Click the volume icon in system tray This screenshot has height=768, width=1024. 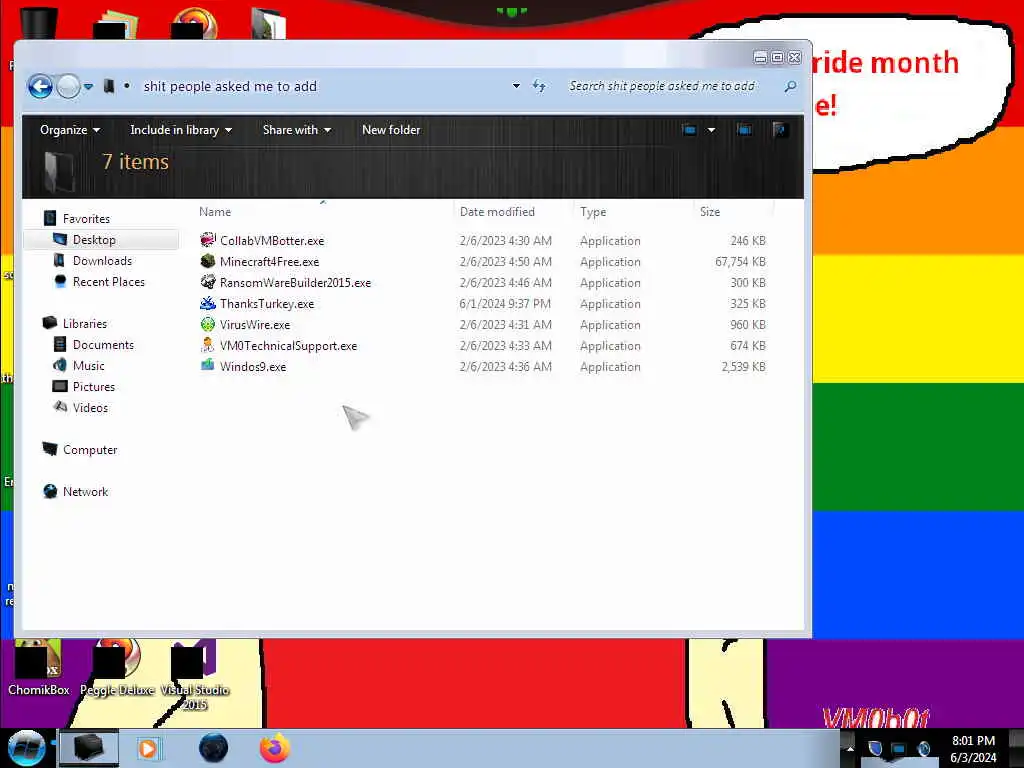point(923,748)
